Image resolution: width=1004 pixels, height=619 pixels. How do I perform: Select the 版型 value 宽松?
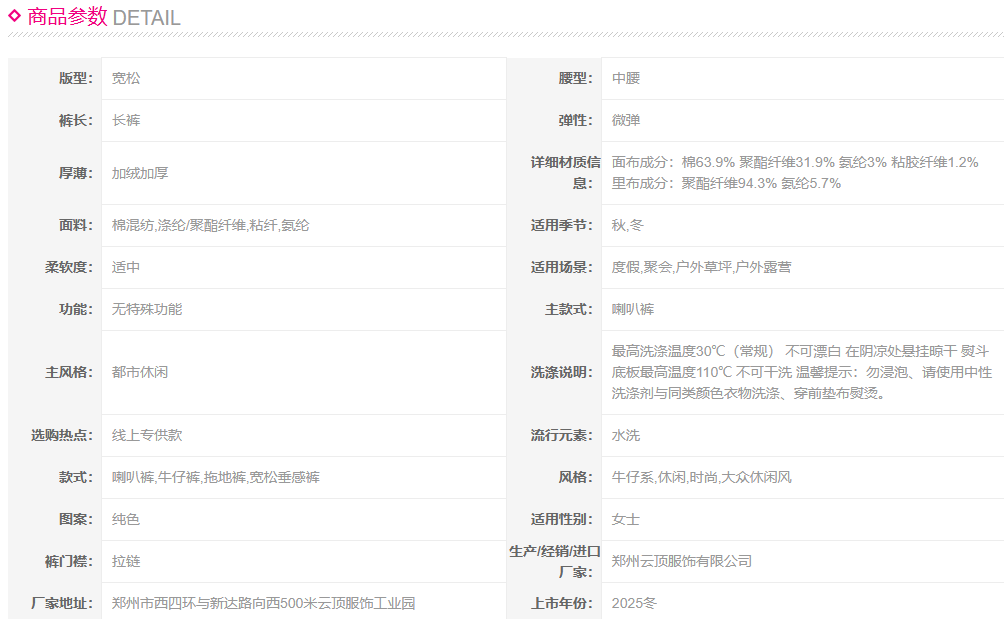[126, 78]
